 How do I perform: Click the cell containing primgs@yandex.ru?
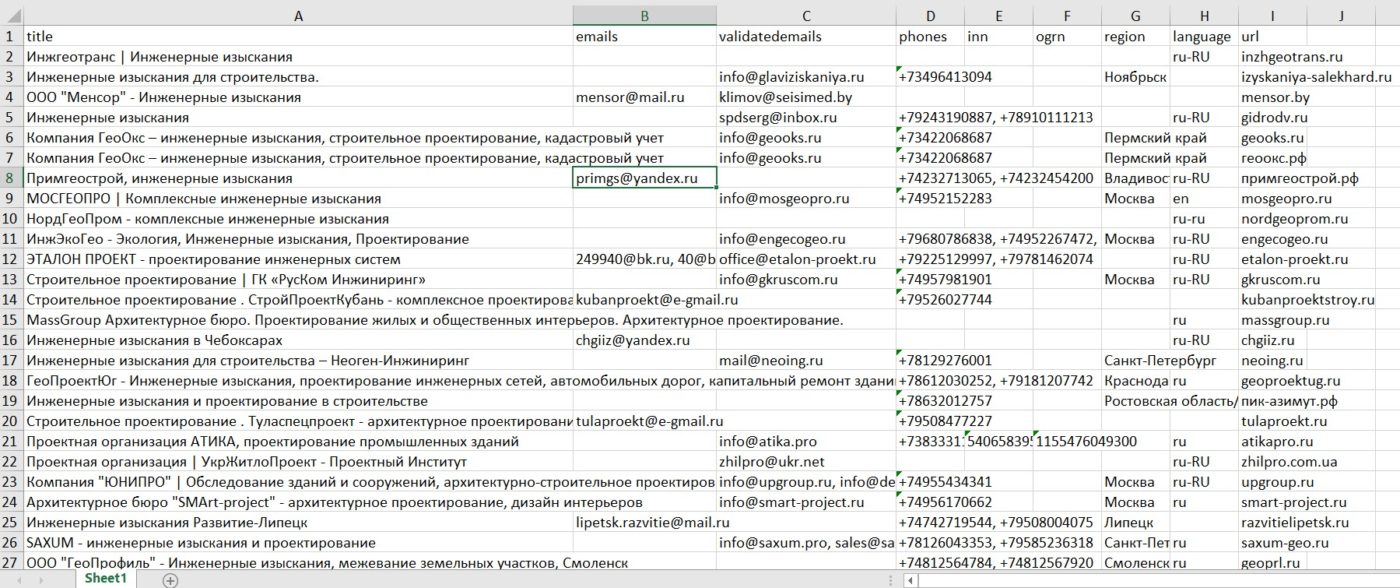click(644, 177)
